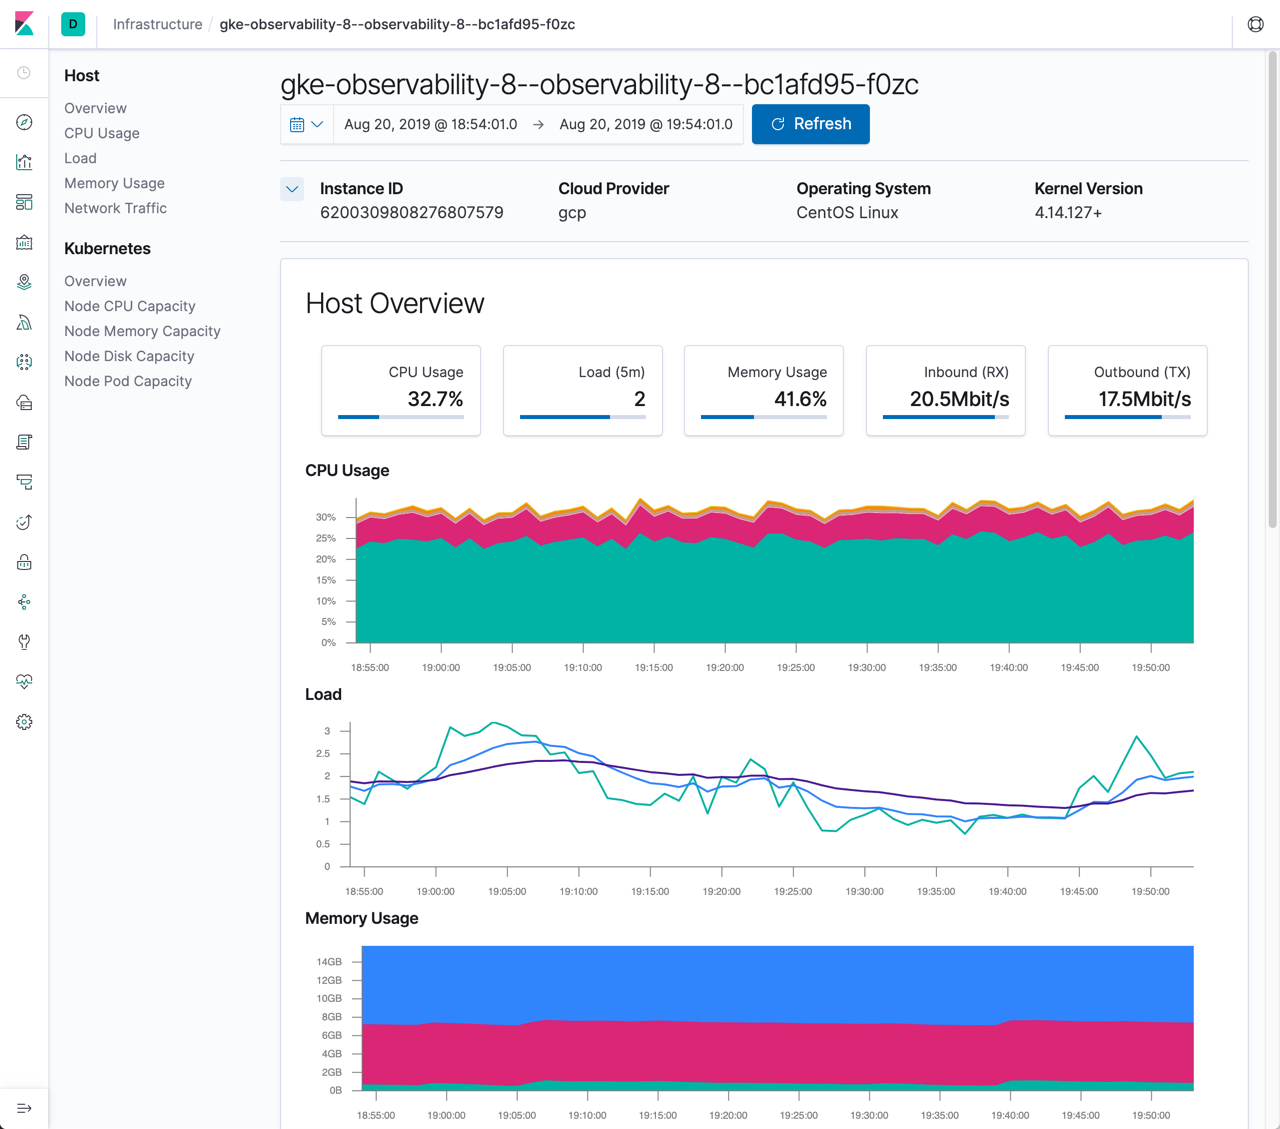This screenshot has height=1129, width=1280.
Task: Switch to Network Traffic under Host
Action: (115, 208)
